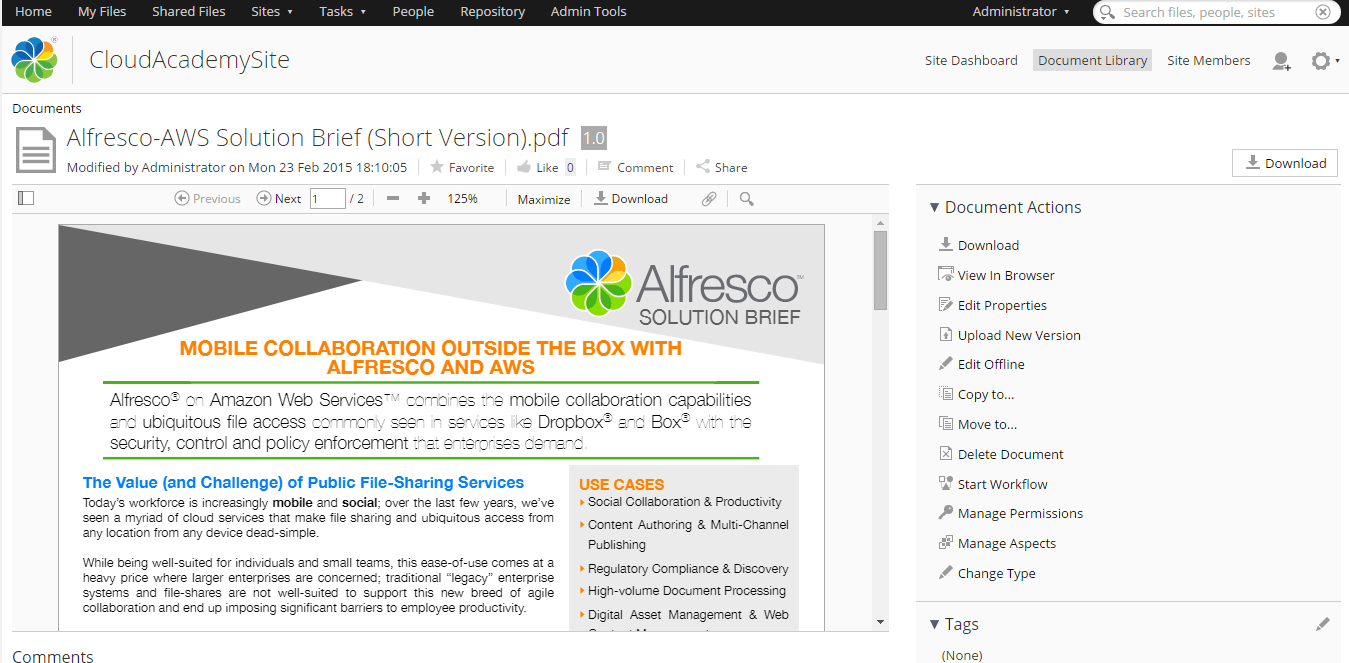1349x663 pixels.
Task: Click the Administrator modifier link
Action: point(184,168)
